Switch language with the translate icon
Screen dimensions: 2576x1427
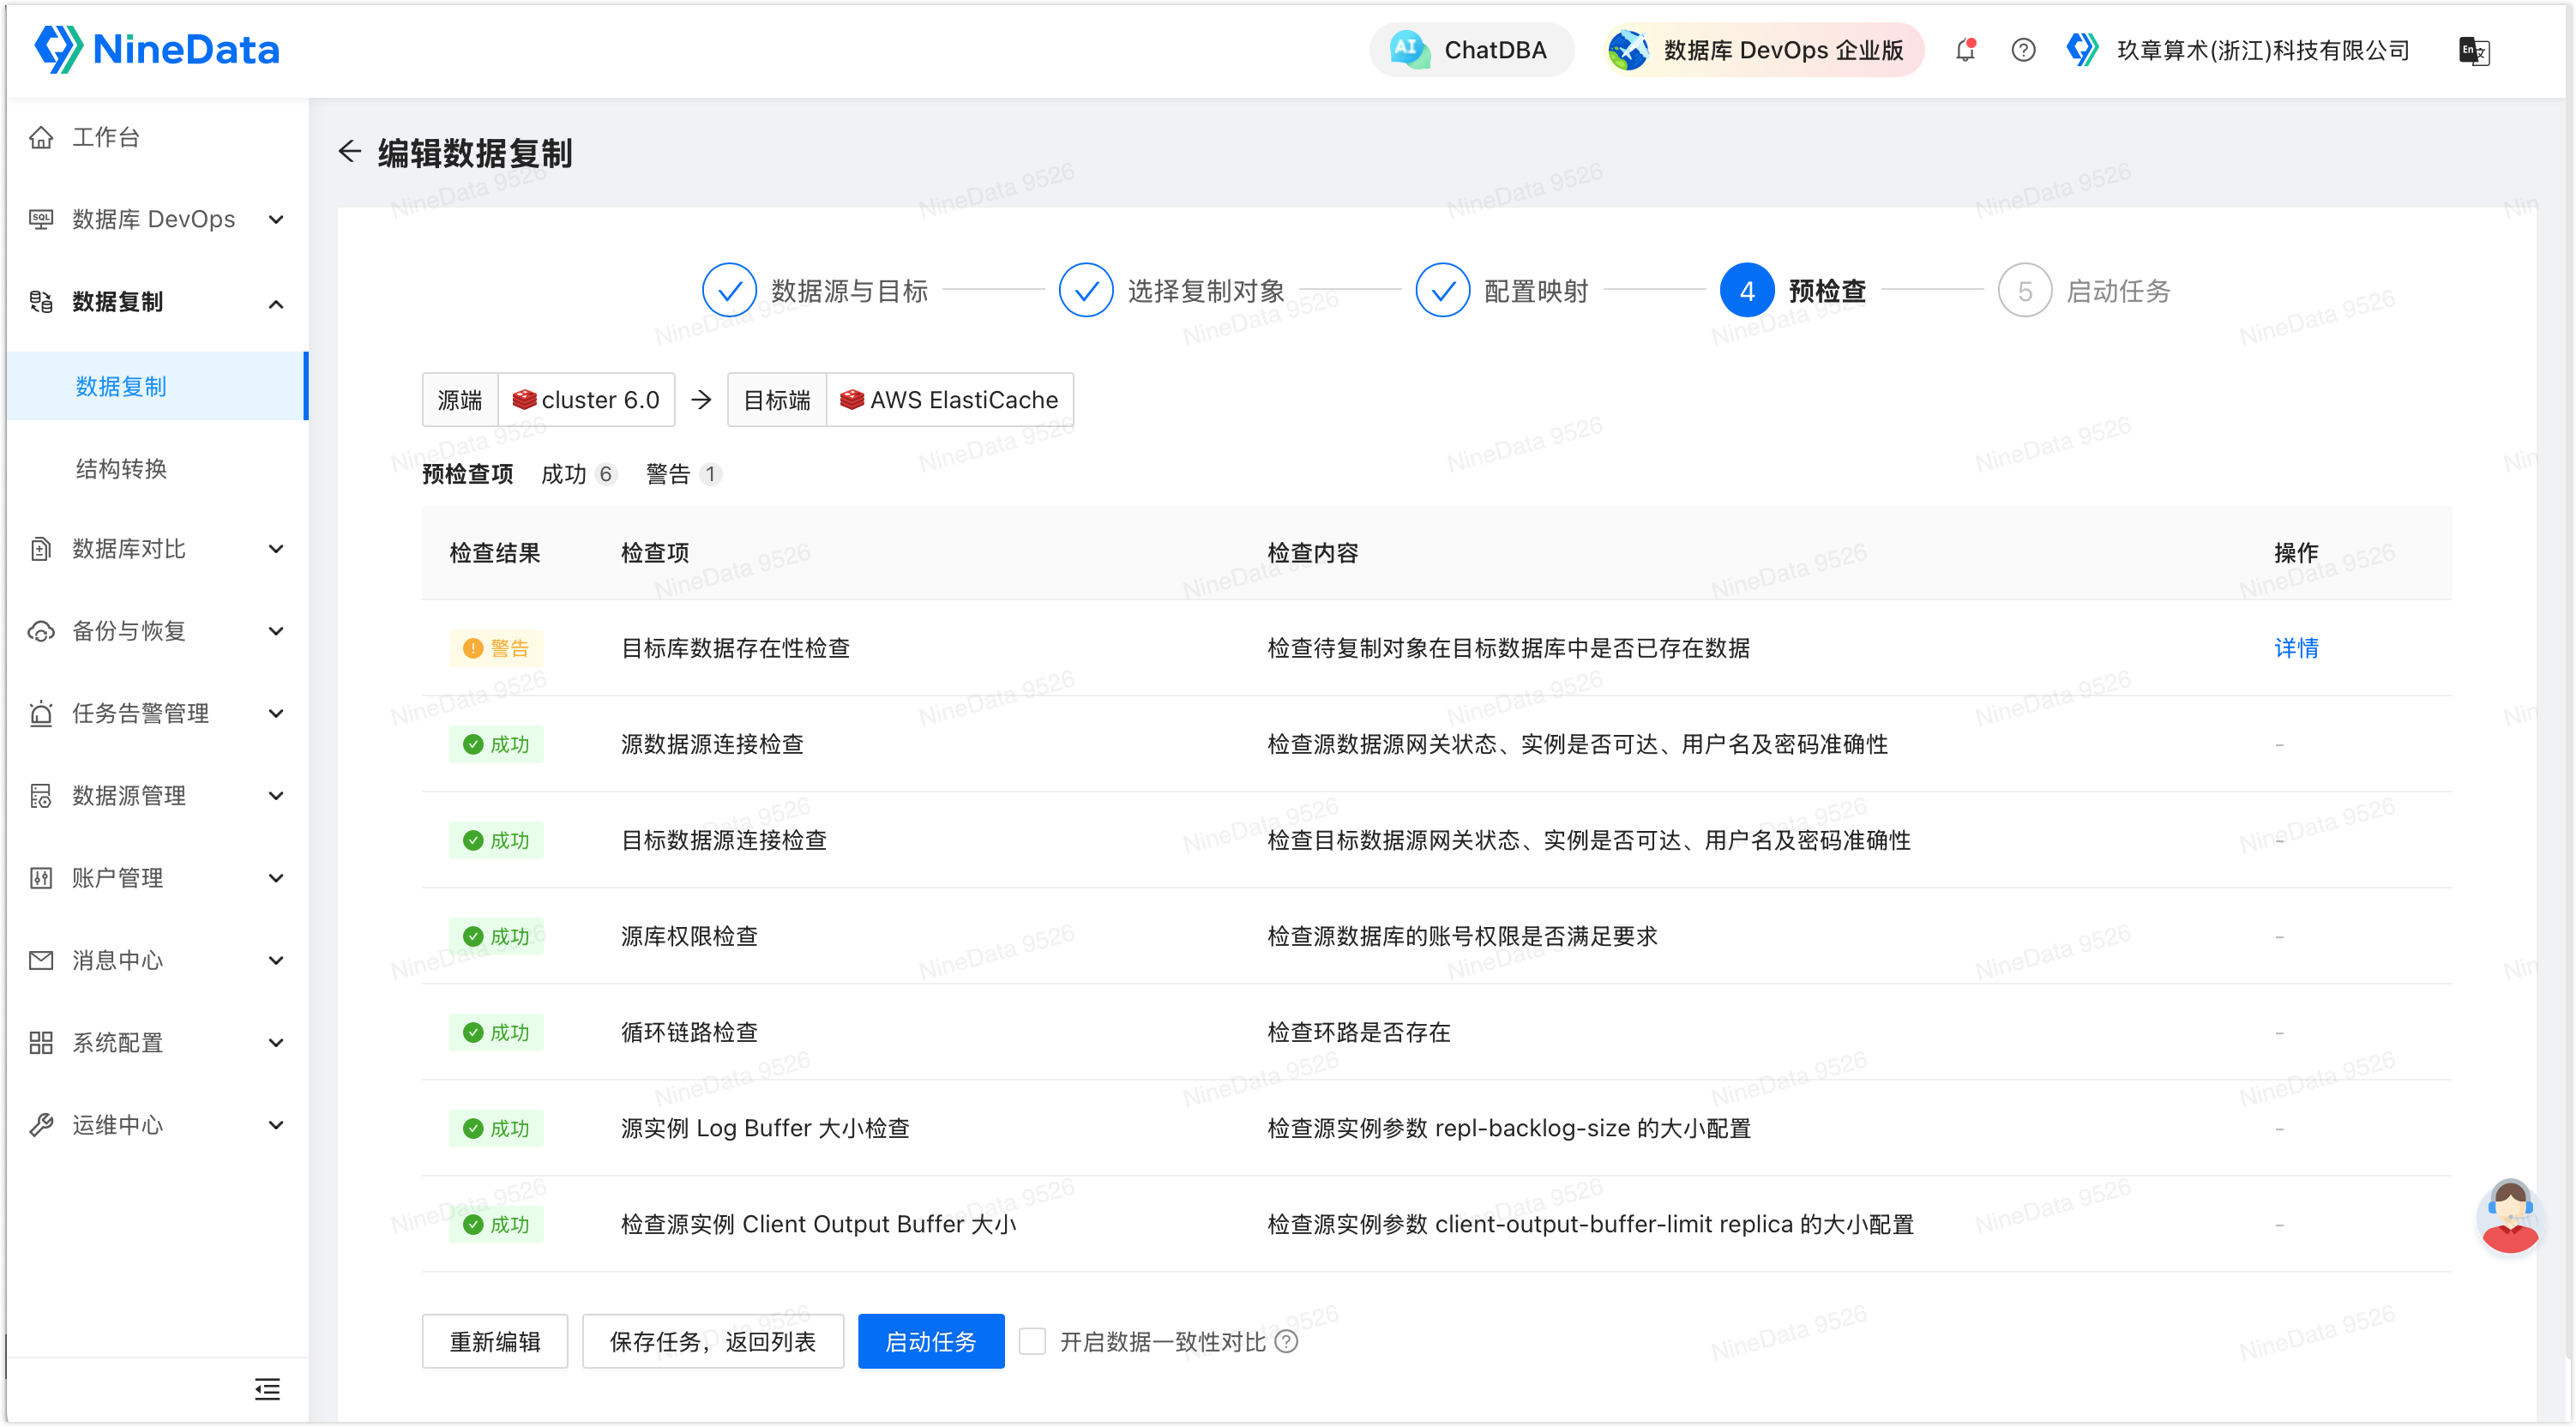2473,50
